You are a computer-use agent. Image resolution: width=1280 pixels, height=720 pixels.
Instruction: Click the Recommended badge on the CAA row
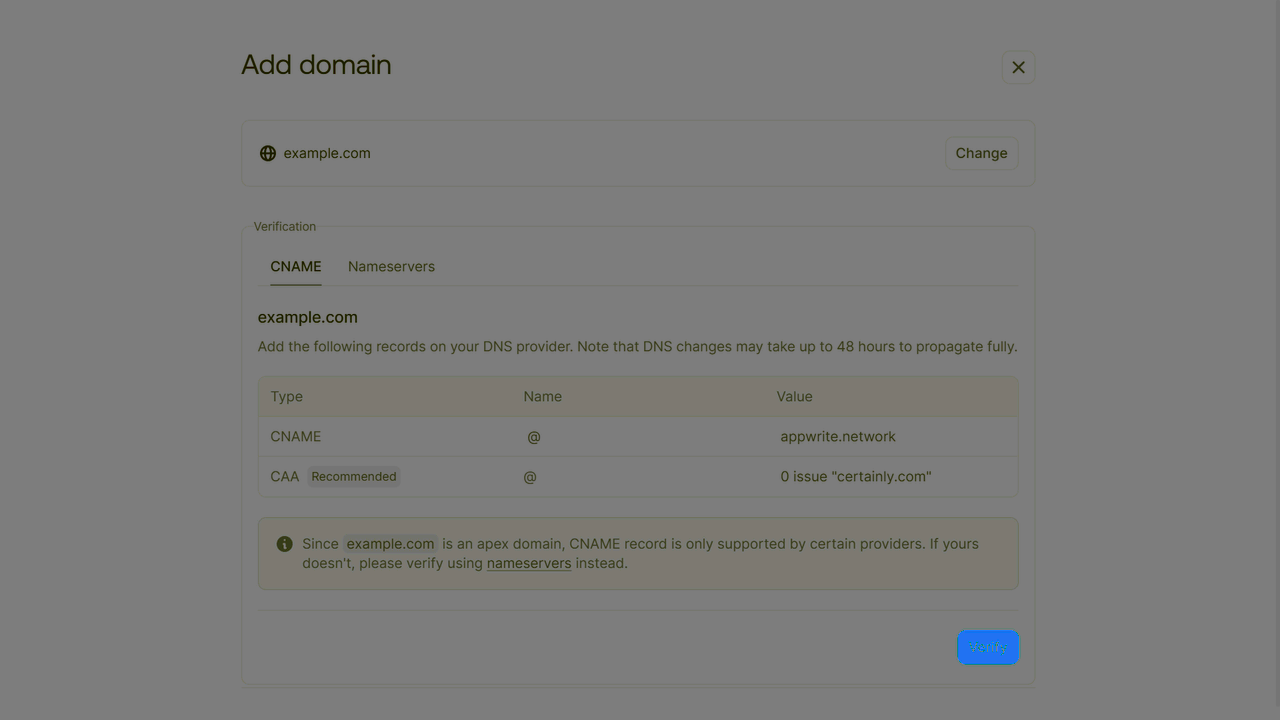(x=353, y=476)
